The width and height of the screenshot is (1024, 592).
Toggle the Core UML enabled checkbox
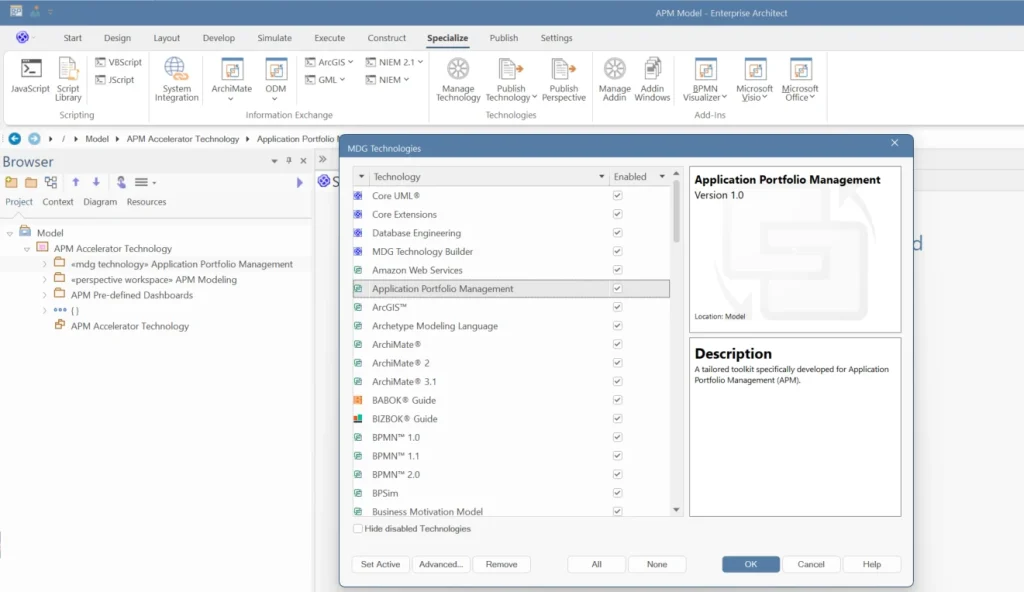click(x=617, y=195)
